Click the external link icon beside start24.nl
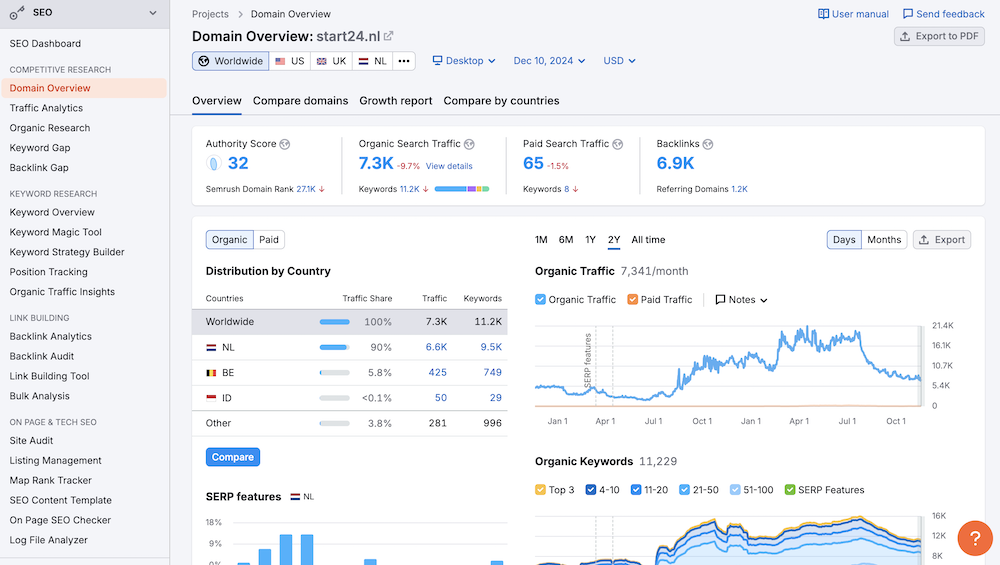 click(x=389, y=36)
